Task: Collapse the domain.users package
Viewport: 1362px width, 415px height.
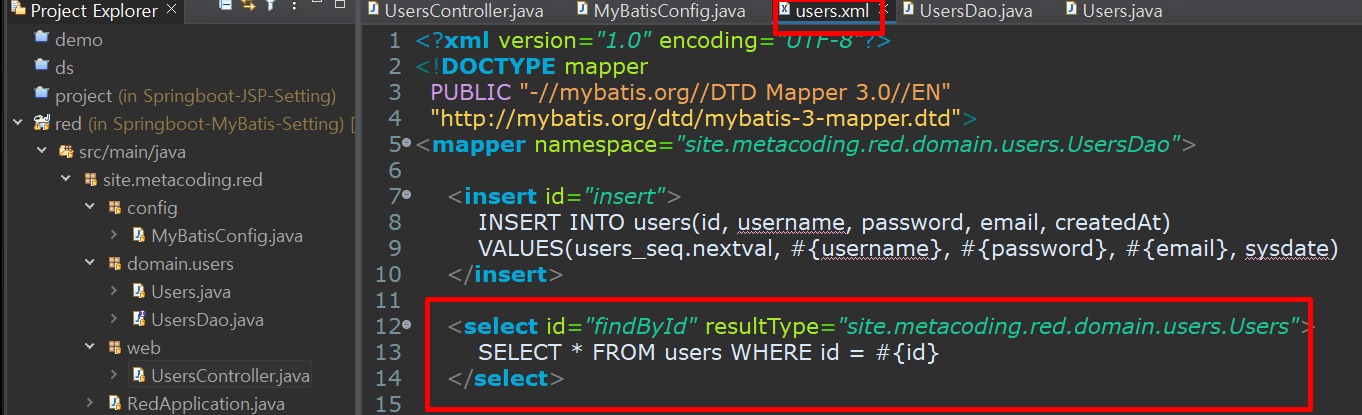Action: pos(90,264)
